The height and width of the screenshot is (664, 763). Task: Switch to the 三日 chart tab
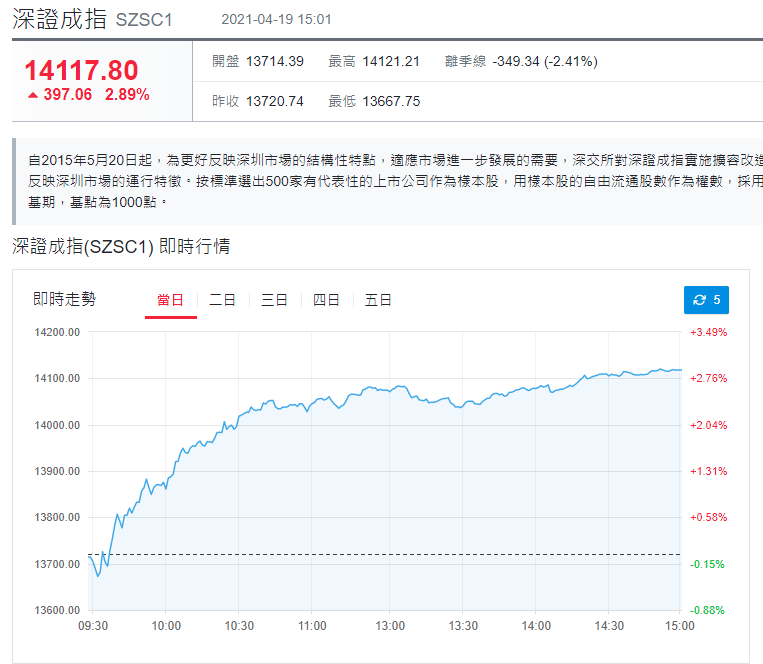tap(274, 300)
